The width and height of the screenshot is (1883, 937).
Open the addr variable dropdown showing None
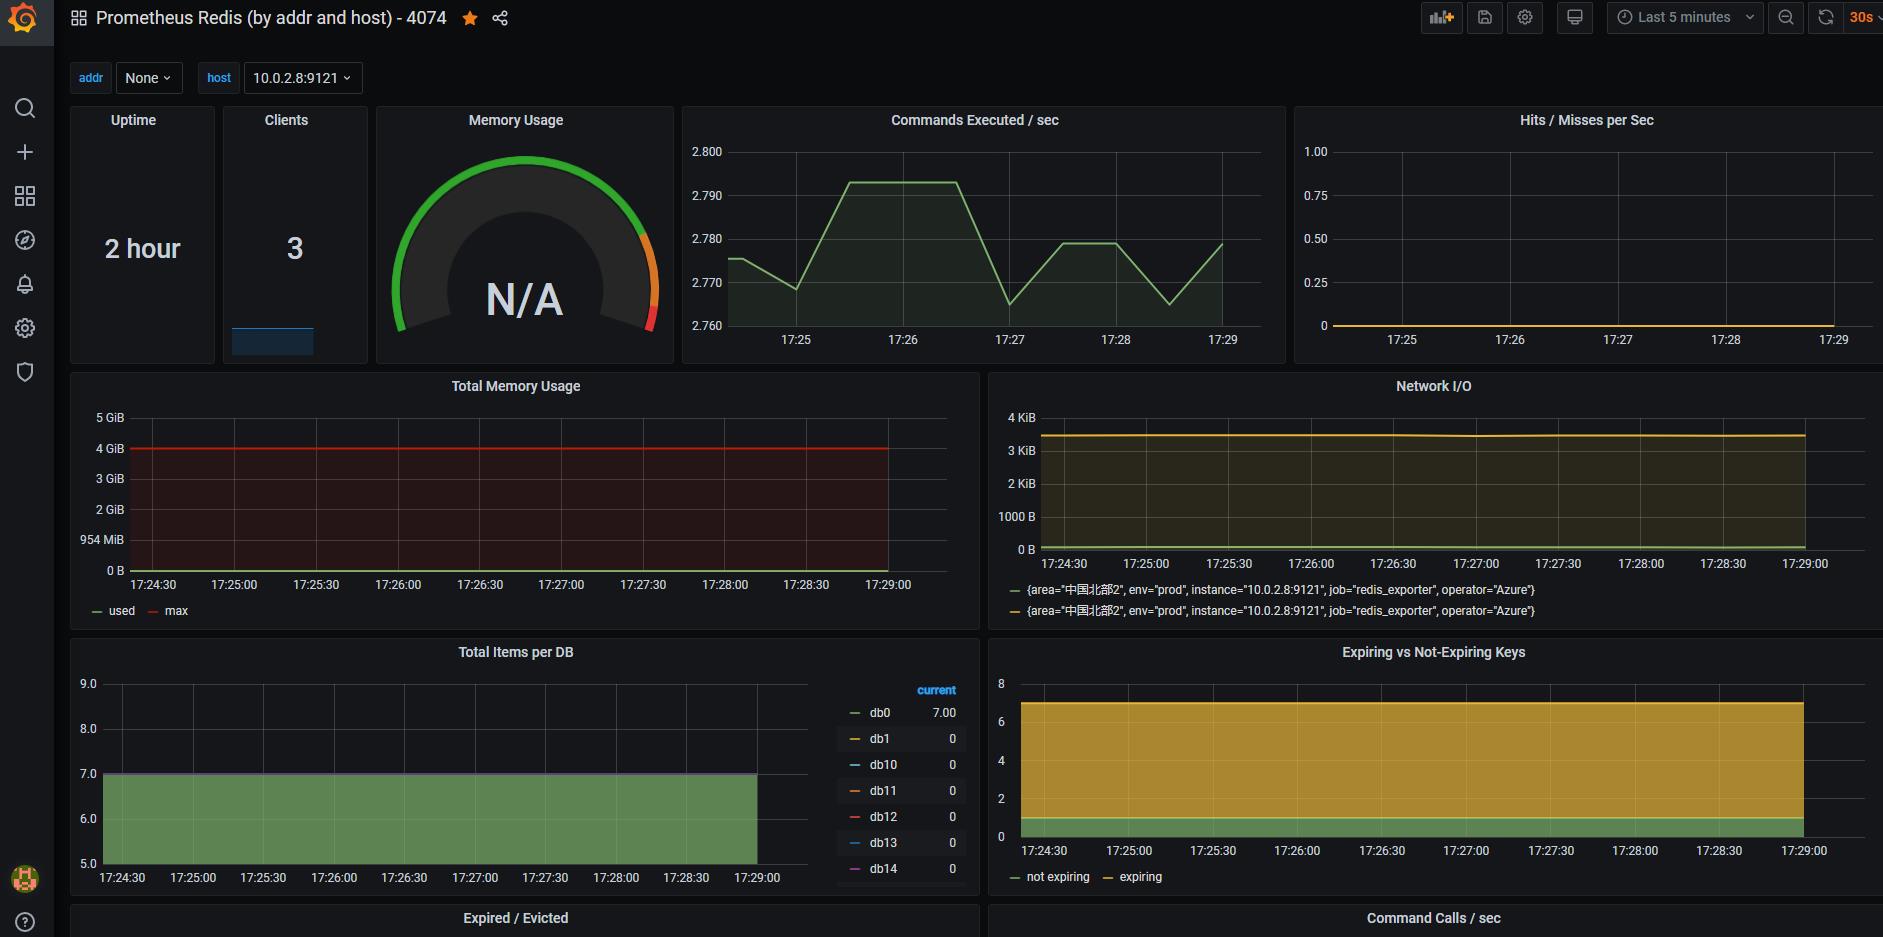point(149,78)
